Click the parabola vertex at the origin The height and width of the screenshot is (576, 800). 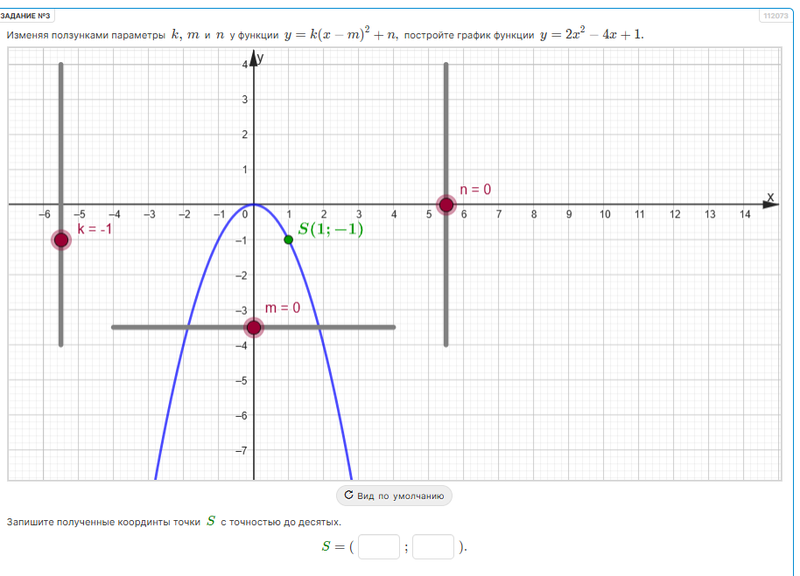pyautogui.click(x=254, y=205)
